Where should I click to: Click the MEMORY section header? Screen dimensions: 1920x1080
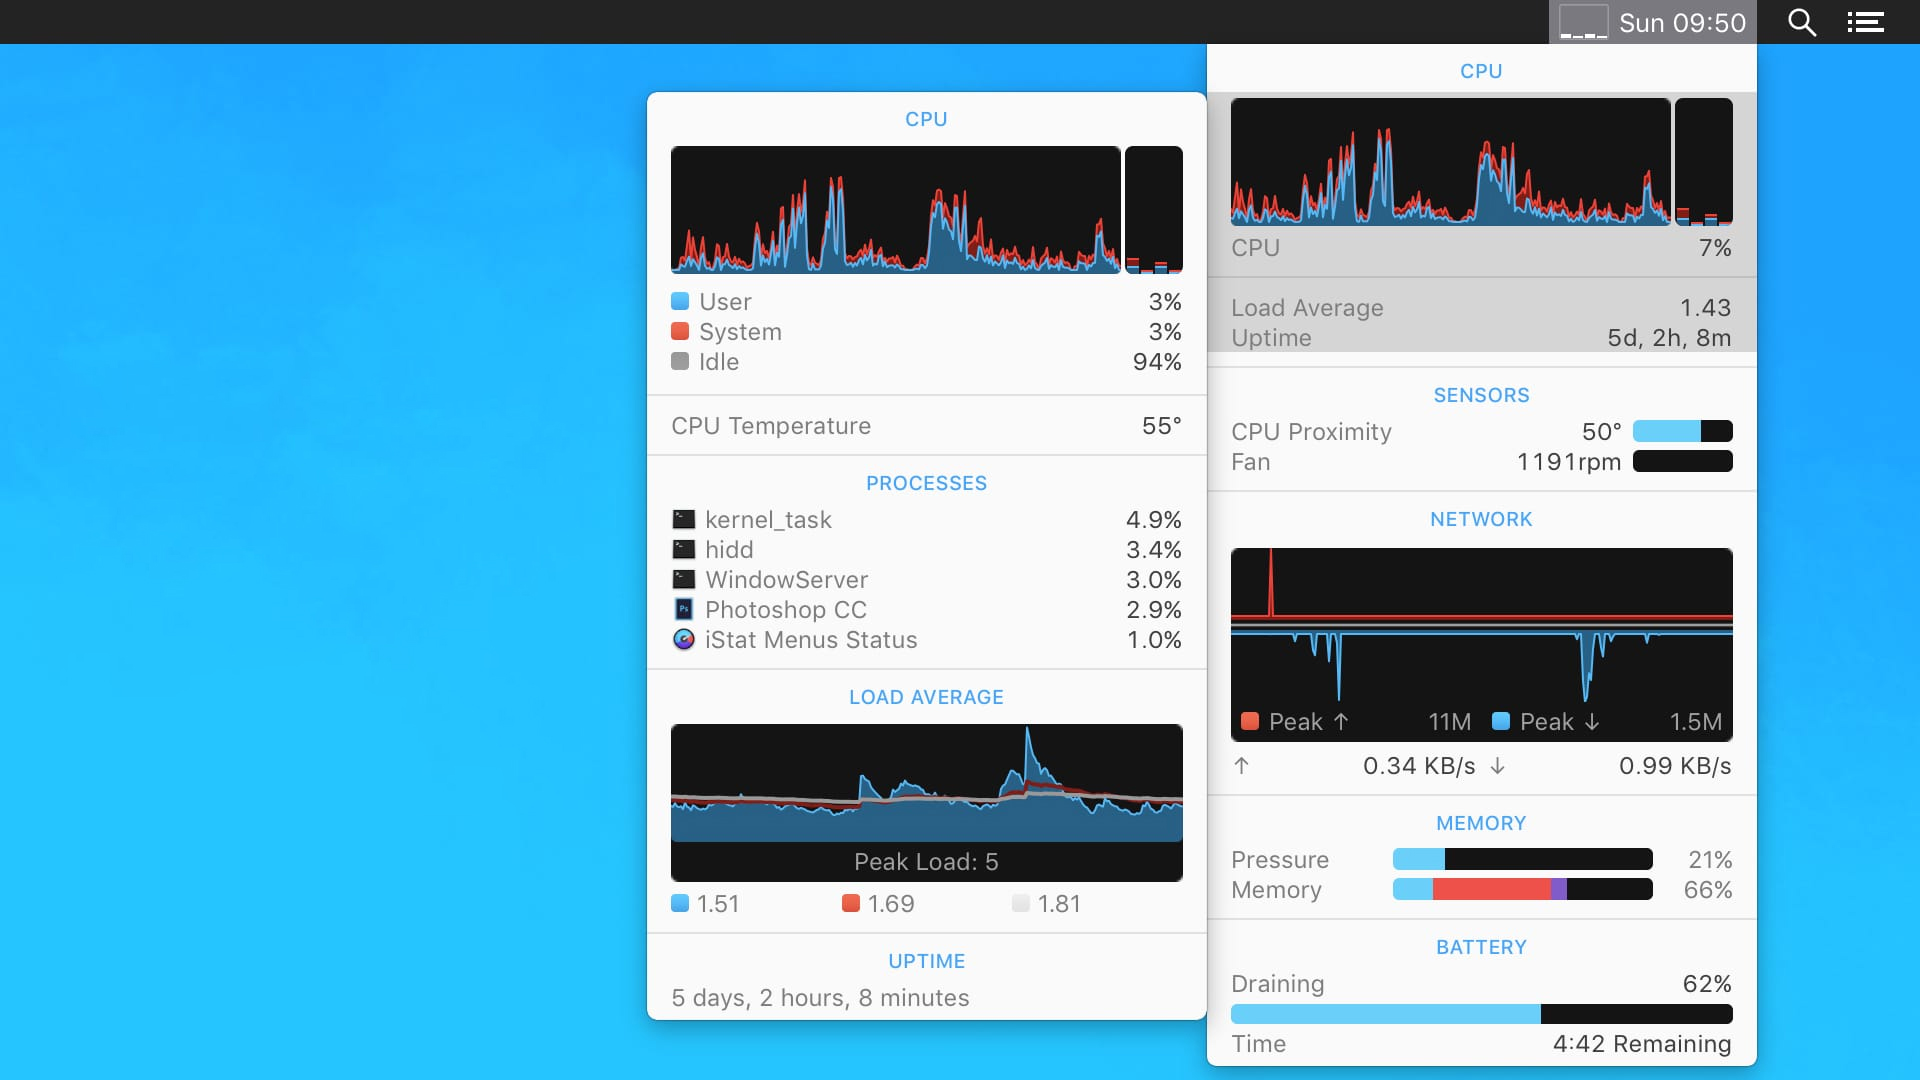tap(1480, 823)
